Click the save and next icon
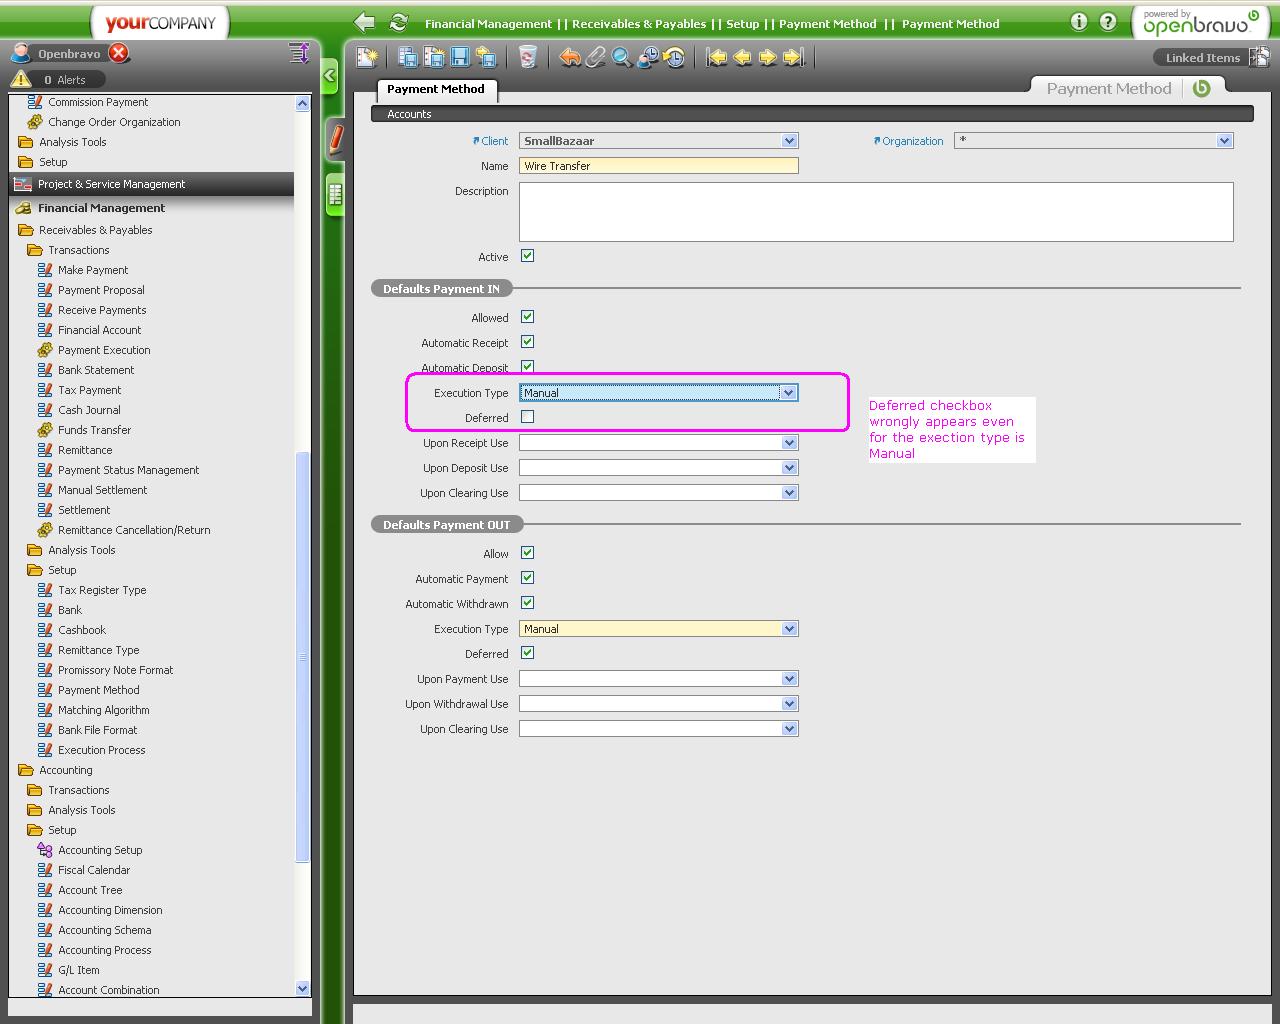The width and height of the screenshot is (1280, 1024). tap(486, 57)
